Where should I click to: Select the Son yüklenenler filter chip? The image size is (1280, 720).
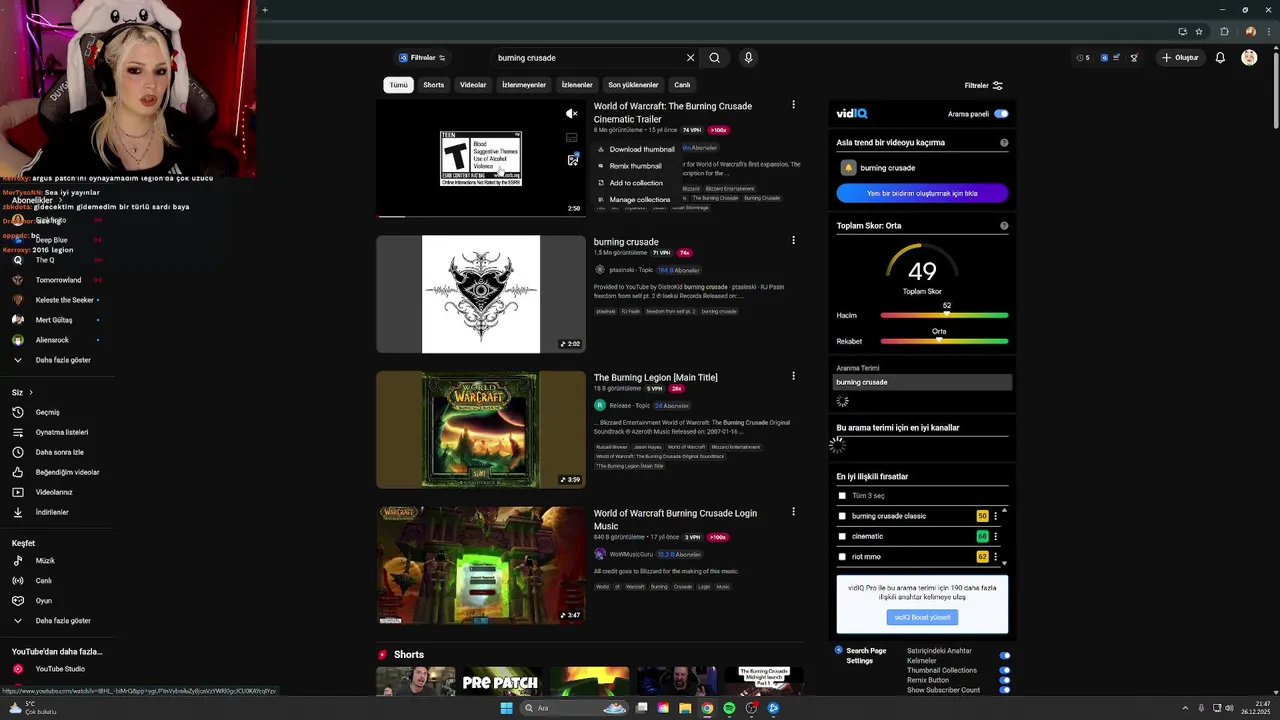633,85
